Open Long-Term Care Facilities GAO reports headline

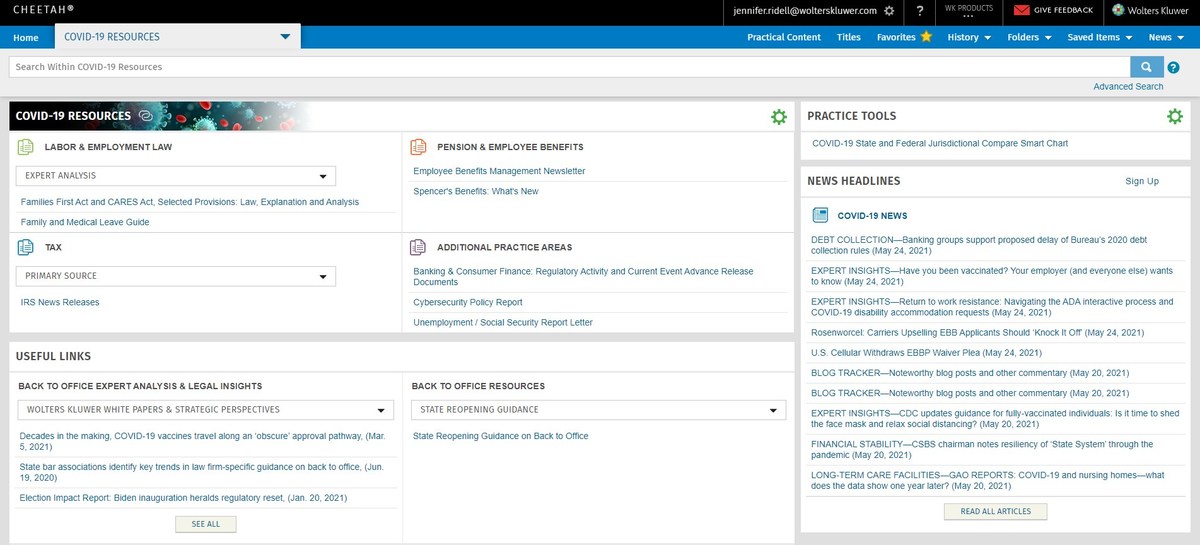coord(989,479)
